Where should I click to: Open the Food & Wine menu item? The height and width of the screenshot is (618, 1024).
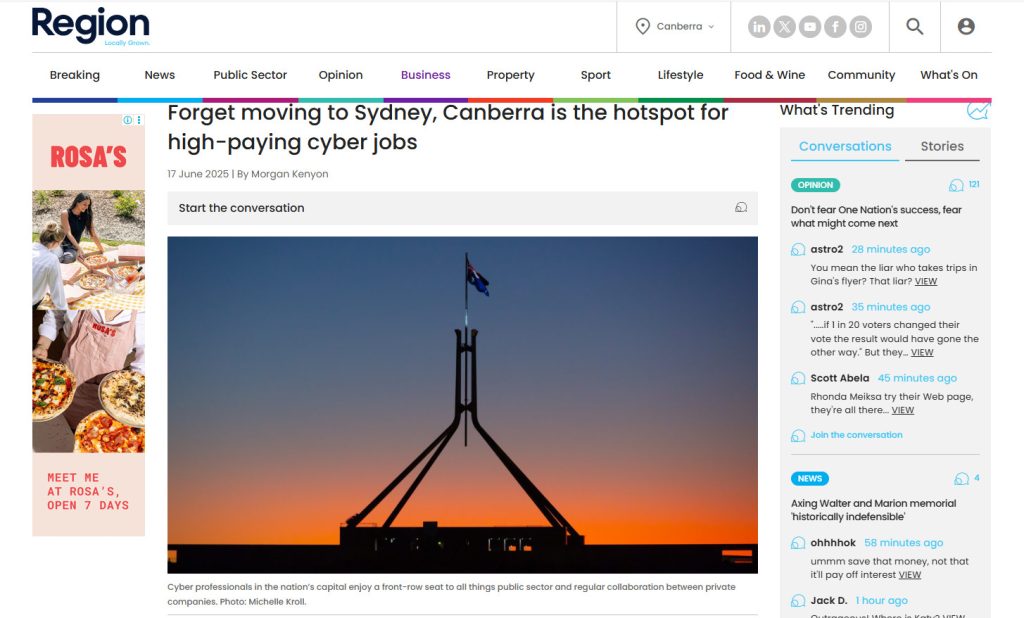(x=769, y=75)
